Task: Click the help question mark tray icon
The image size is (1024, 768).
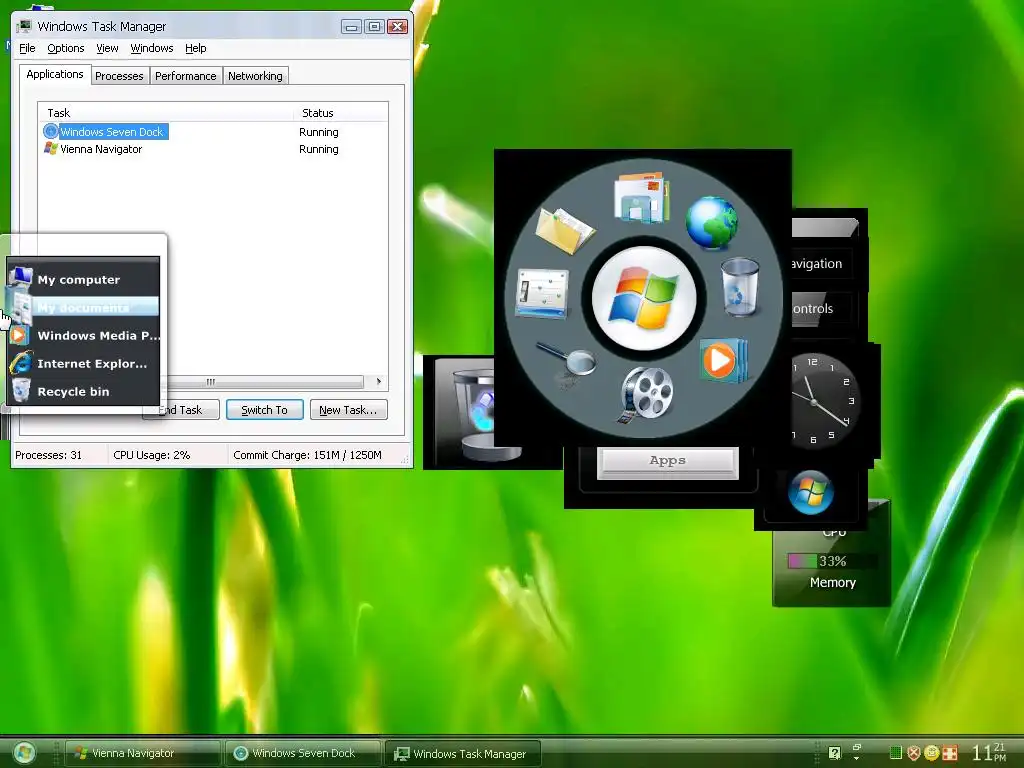Action: 834,753
